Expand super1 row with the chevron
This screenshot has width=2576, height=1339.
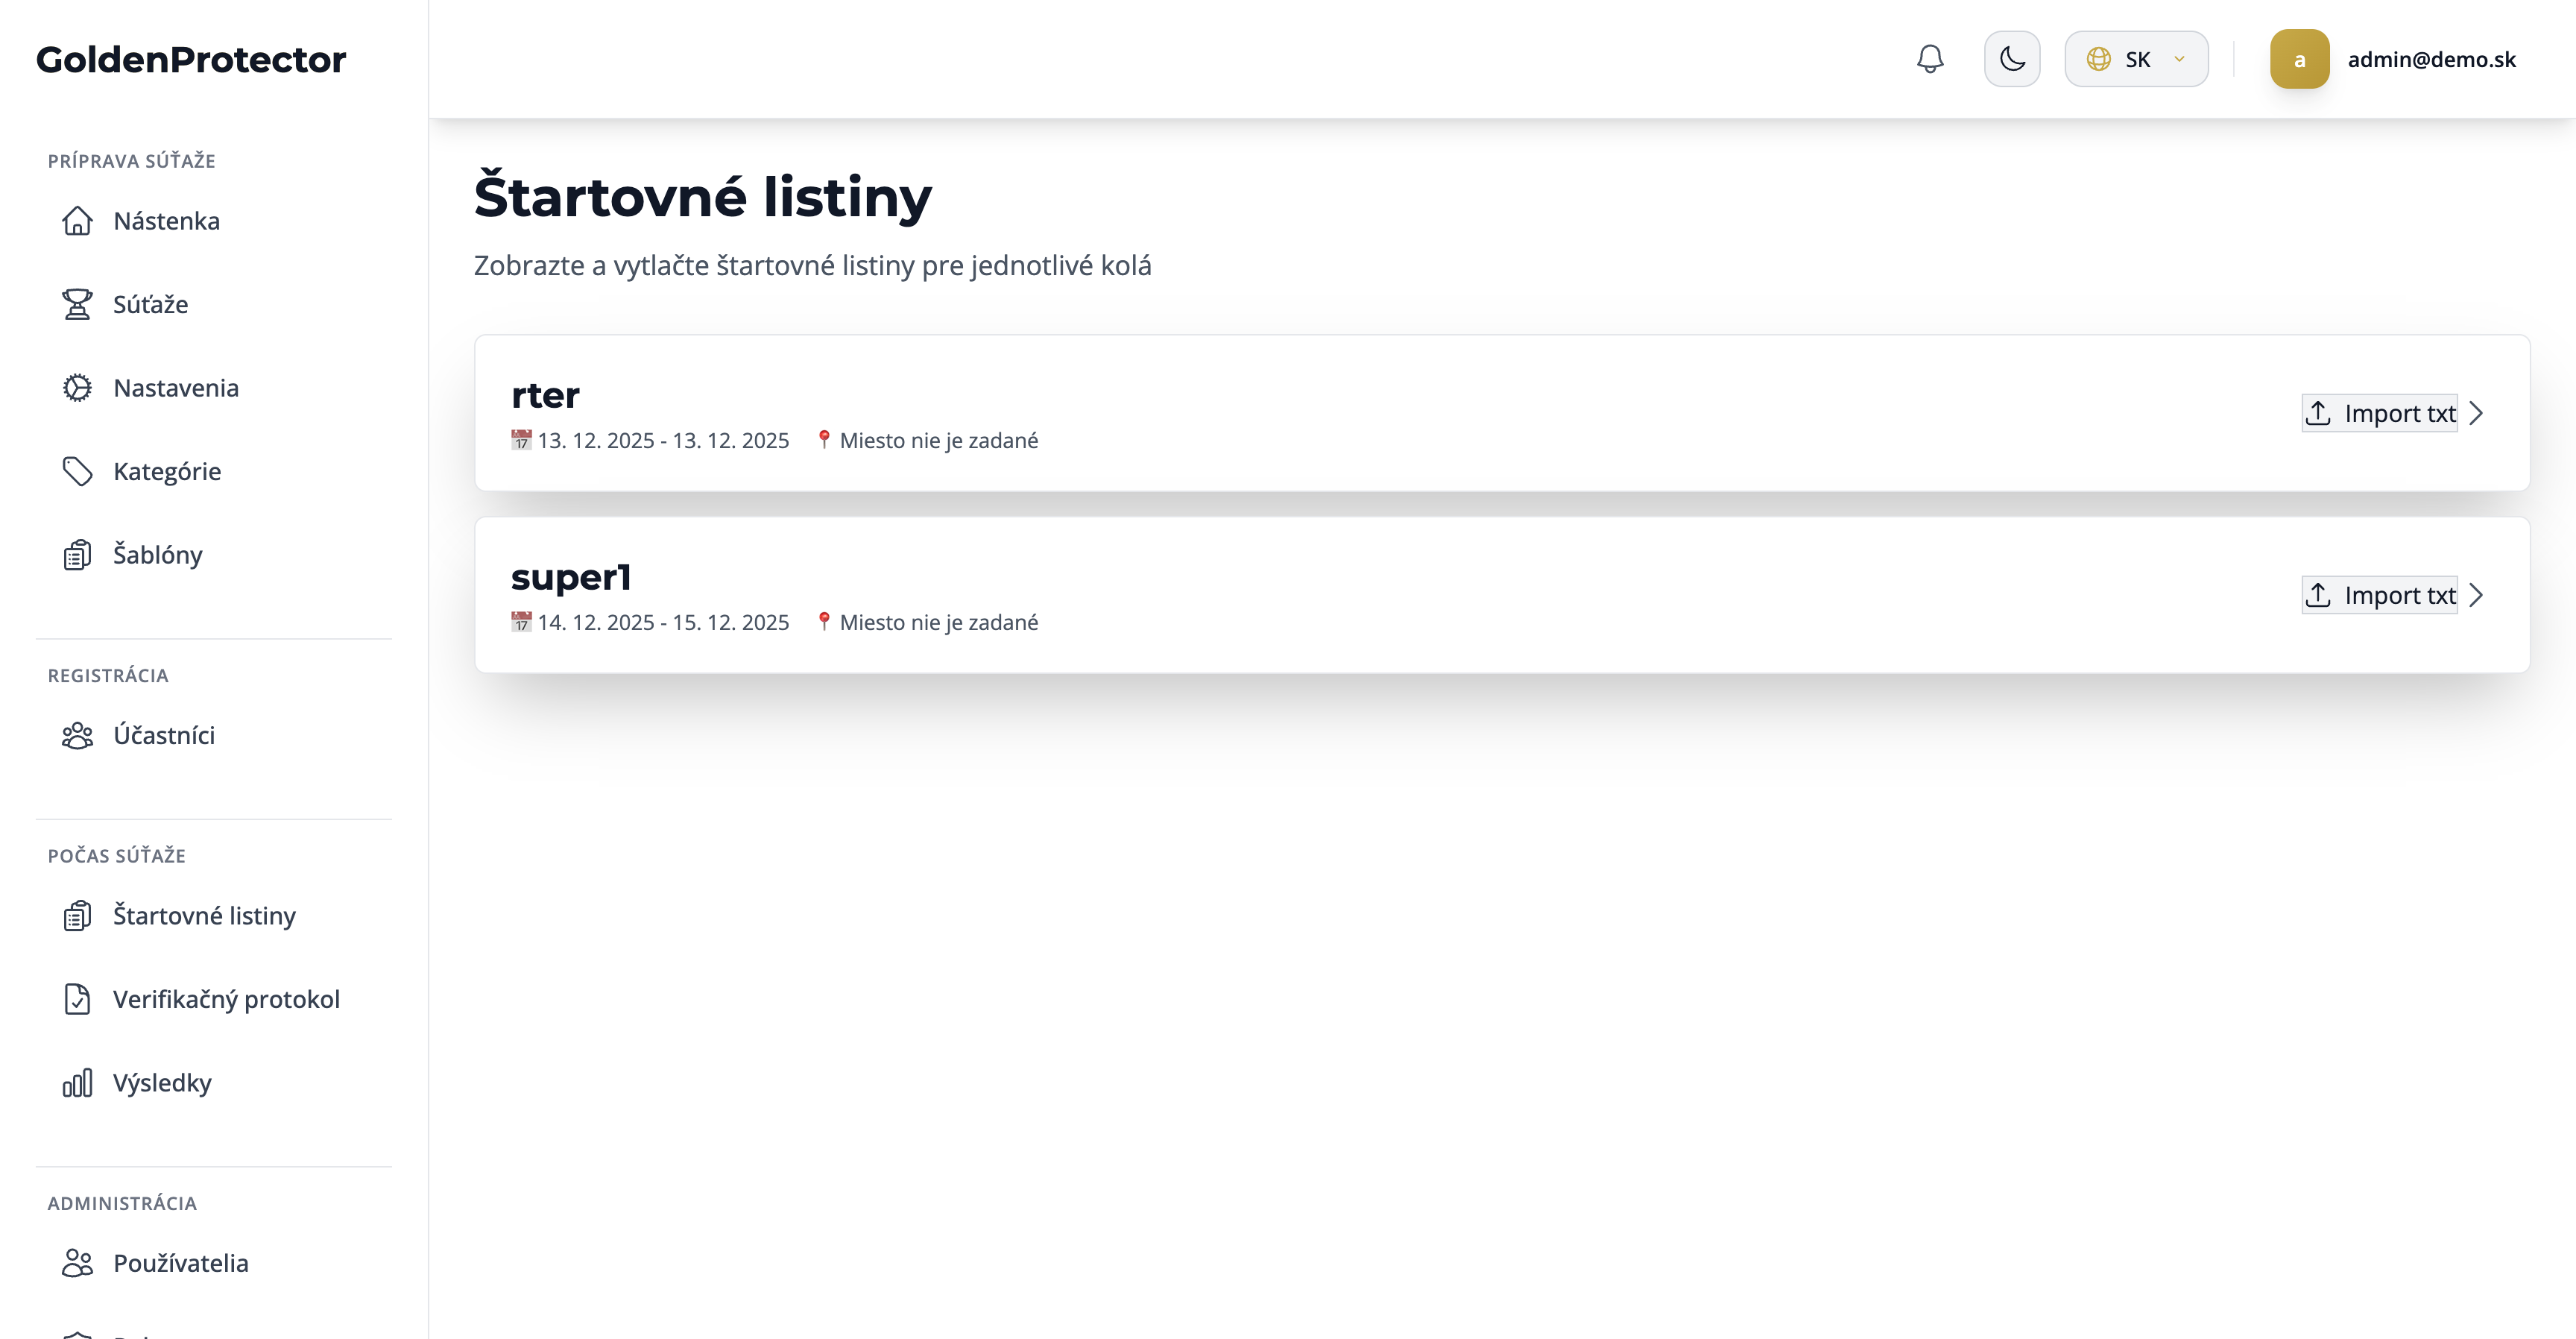pyautogui.click(x=2476, y=595)
